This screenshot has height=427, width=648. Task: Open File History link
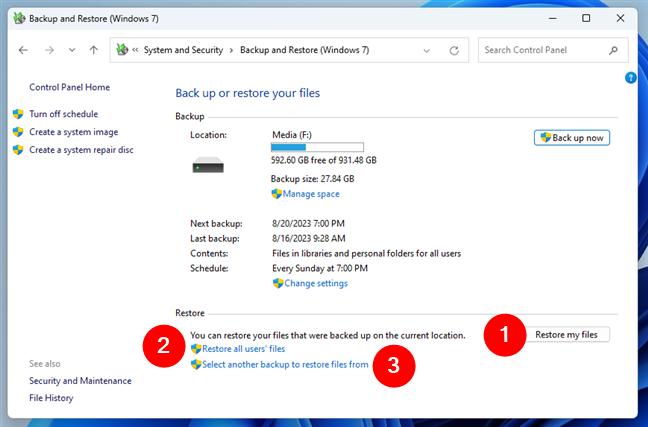click(51, 398)
